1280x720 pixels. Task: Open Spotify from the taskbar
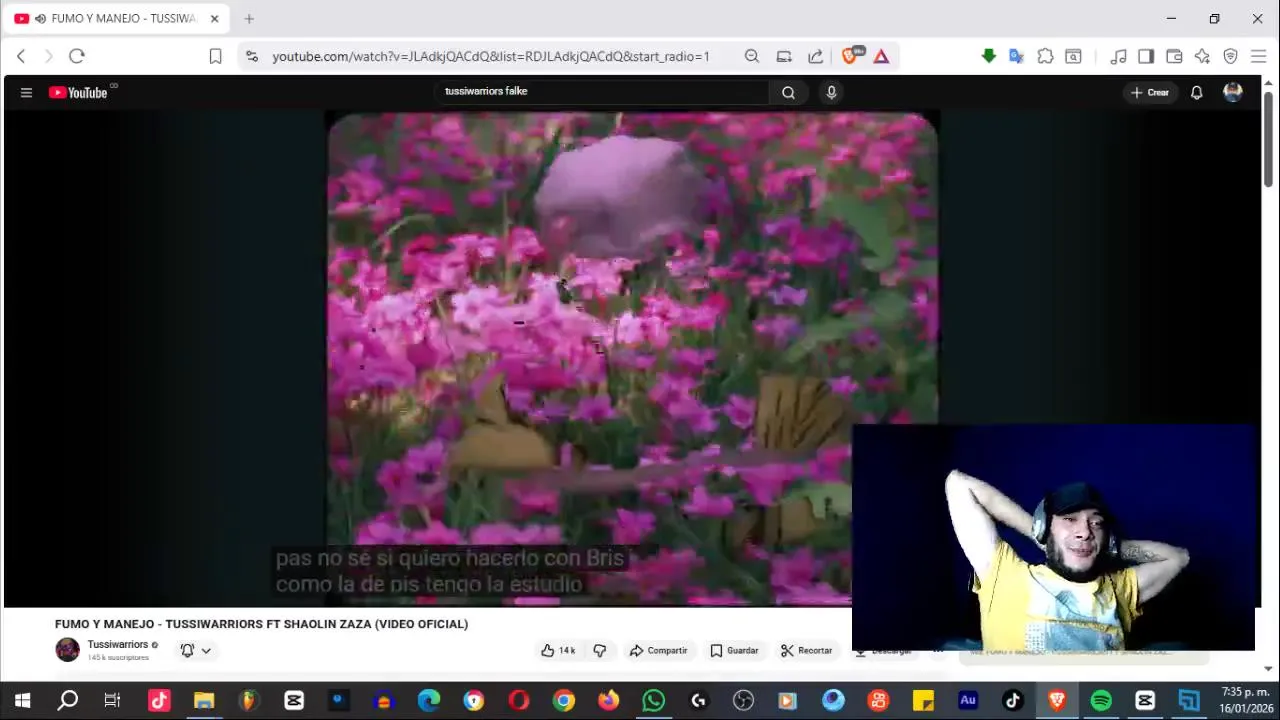tap(1101, 701)
